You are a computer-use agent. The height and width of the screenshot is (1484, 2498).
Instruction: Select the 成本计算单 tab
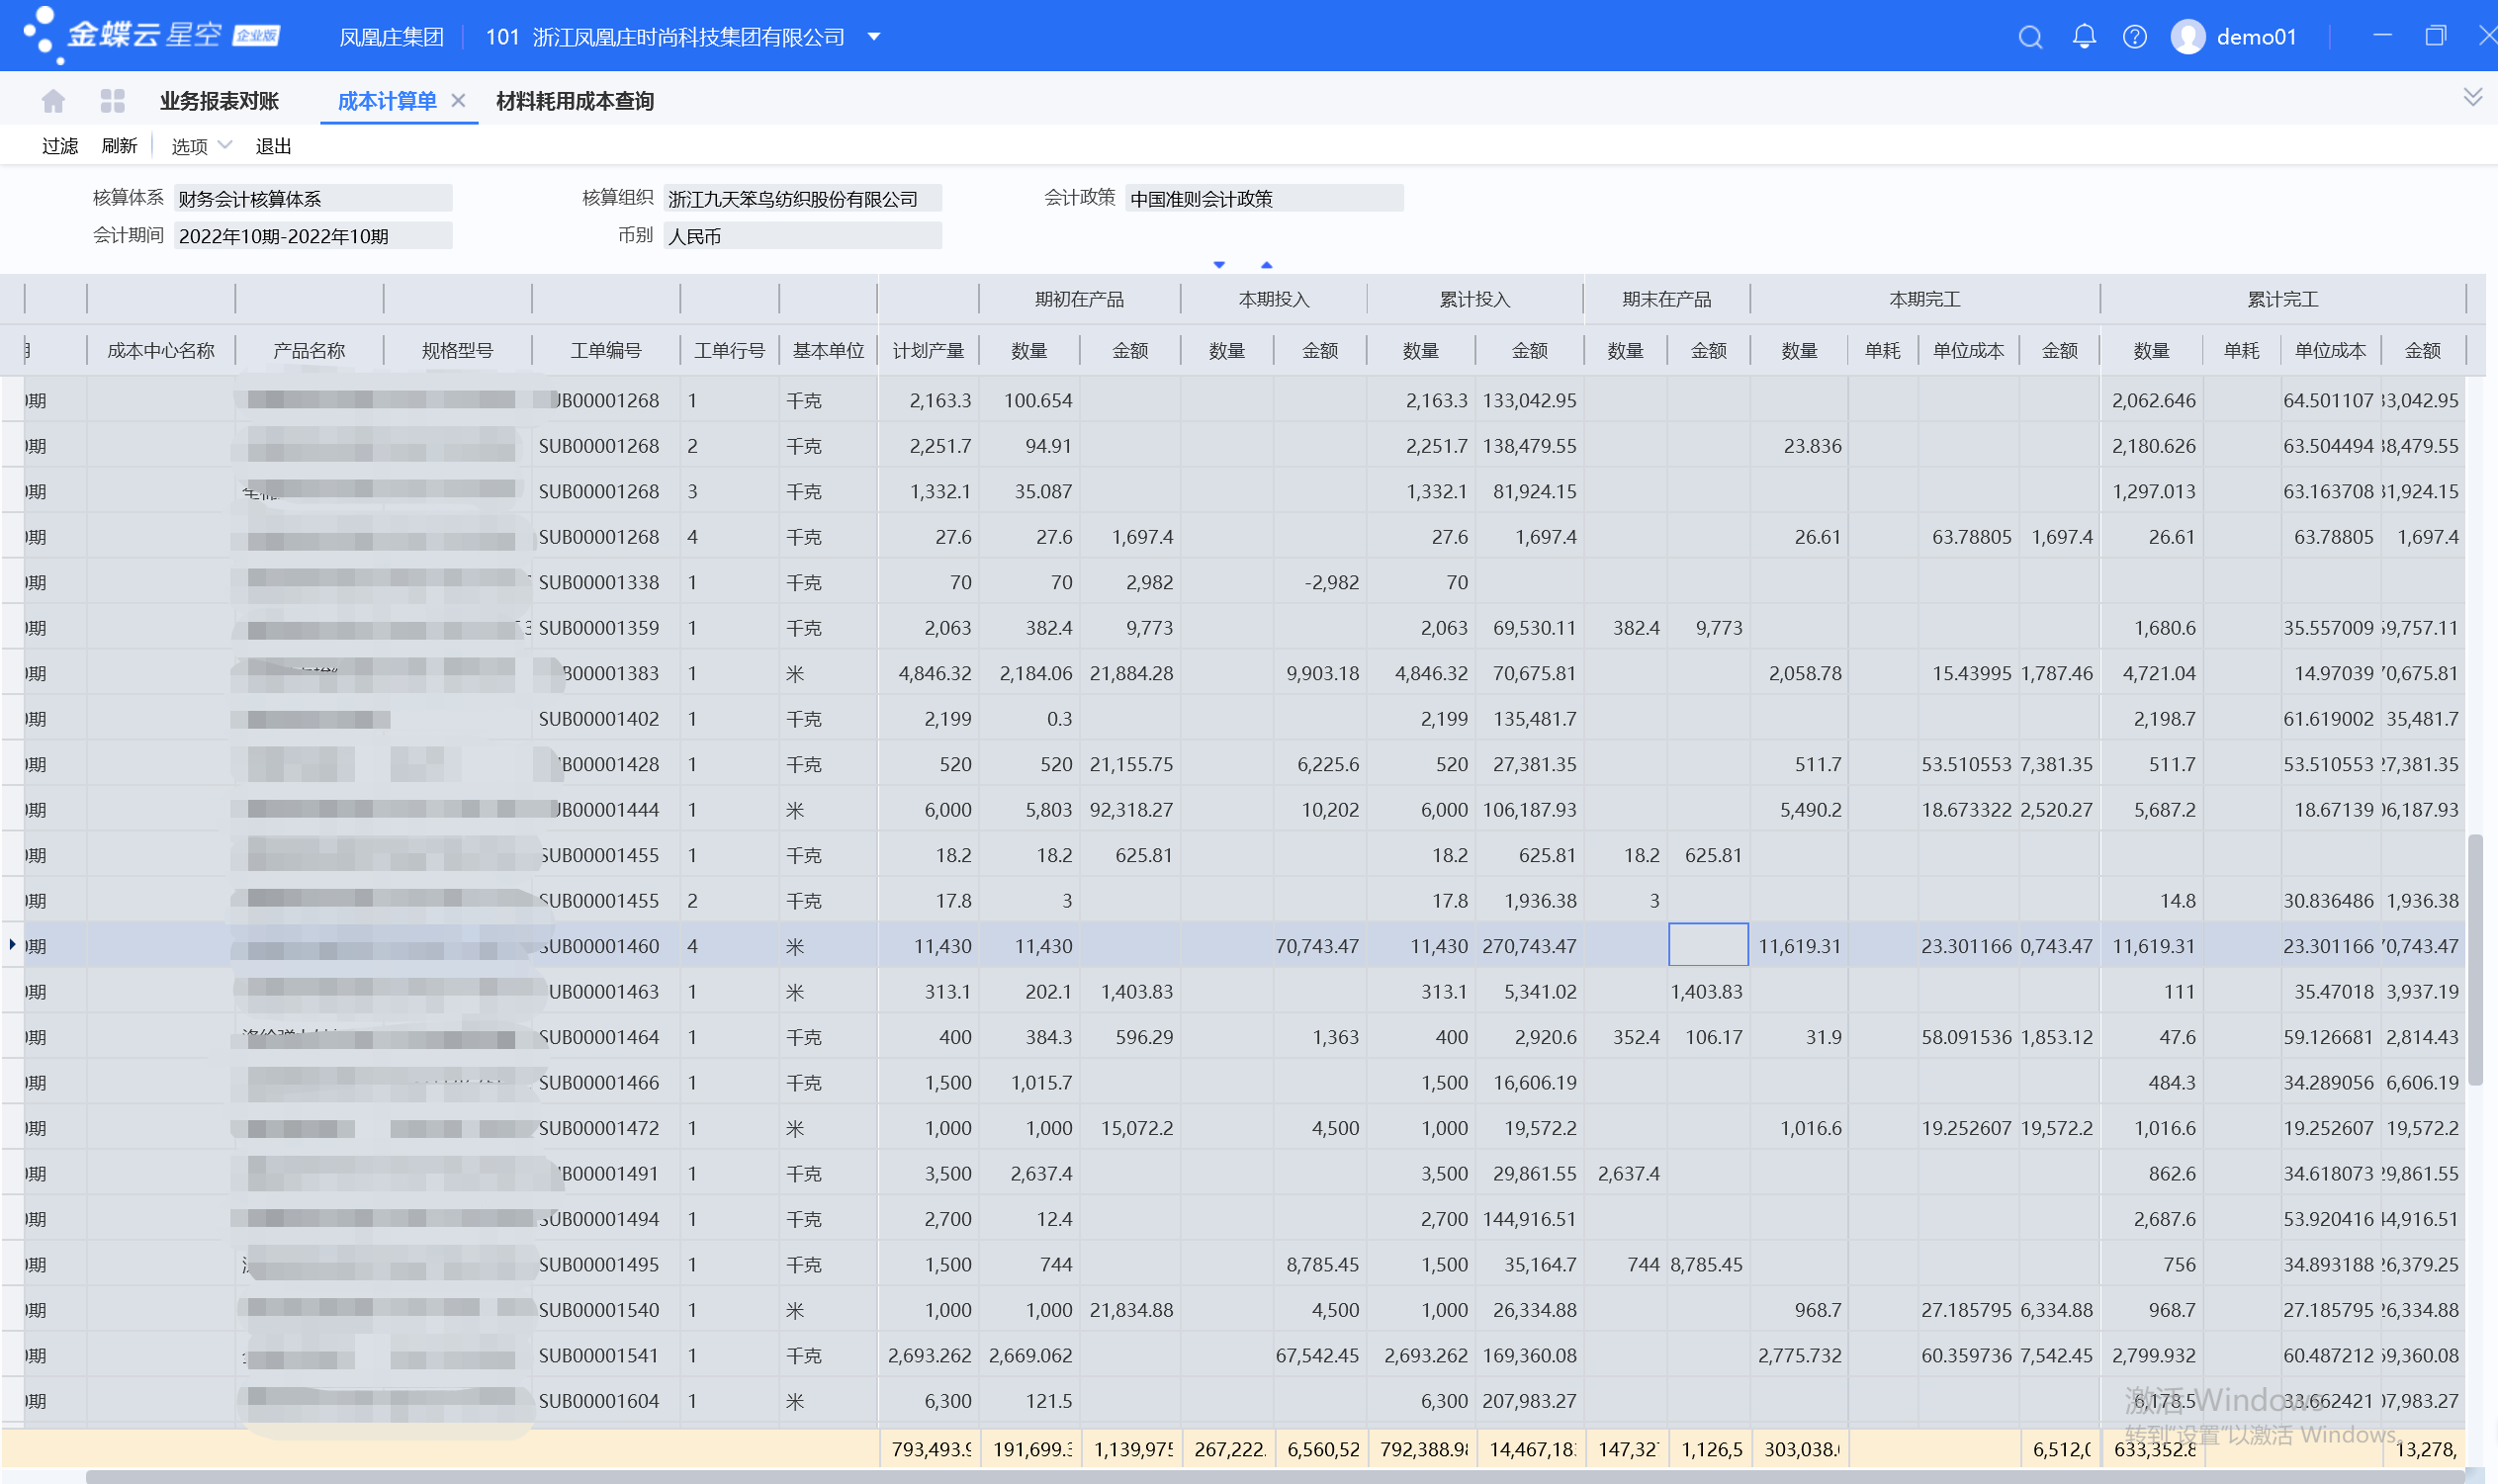[387, 101]
